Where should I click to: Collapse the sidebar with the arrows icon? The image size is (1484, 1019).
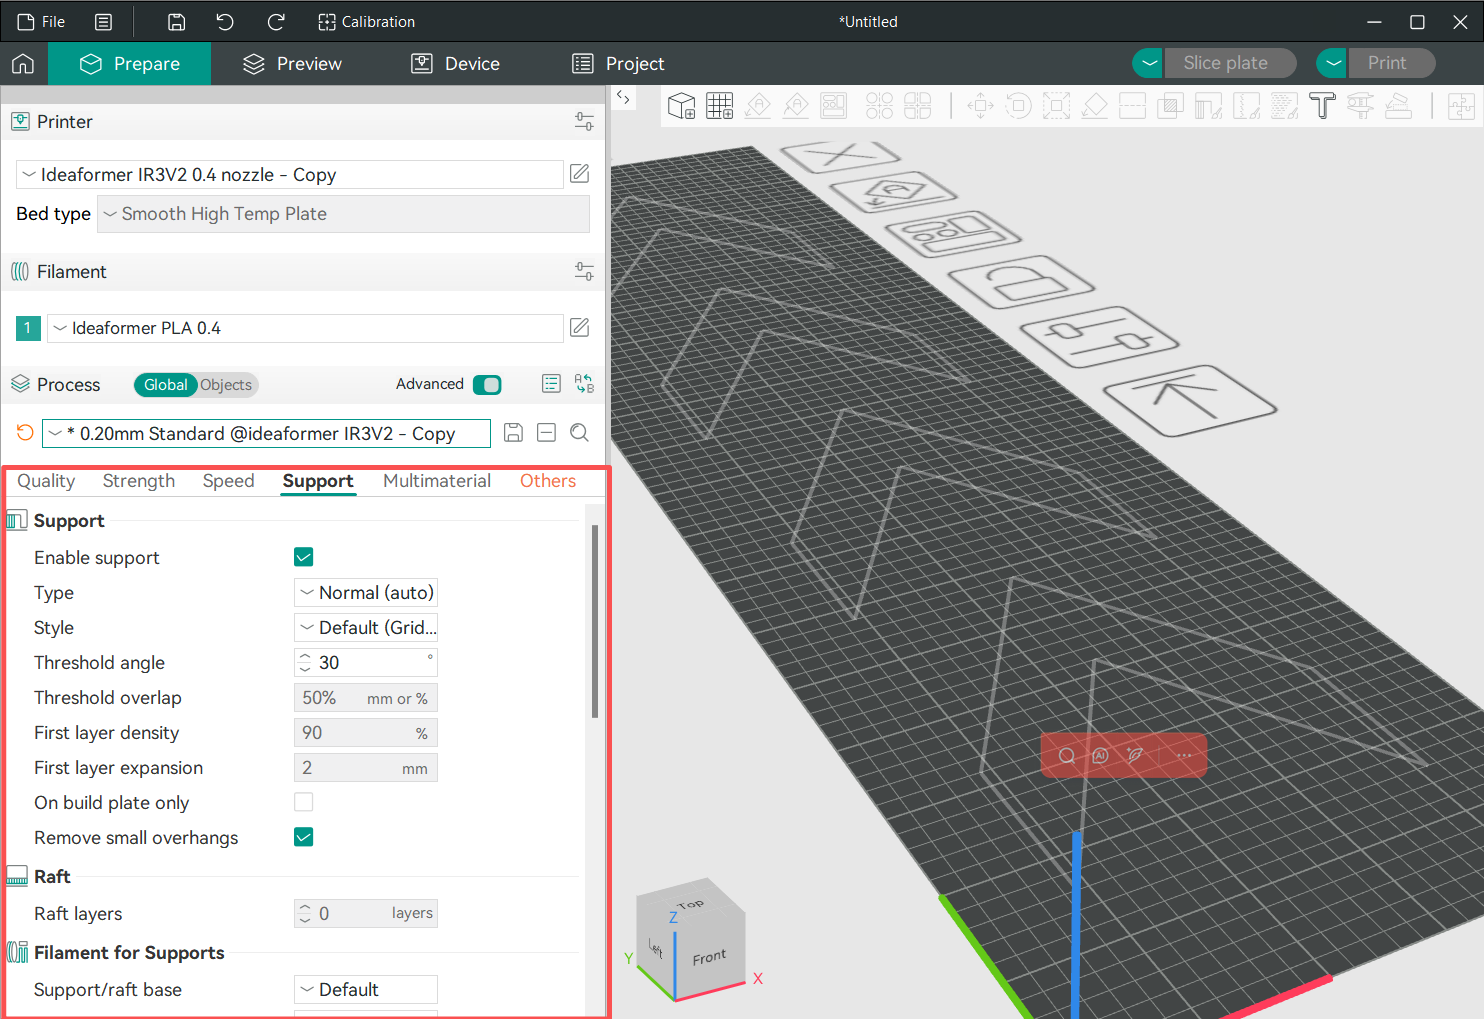click(x=623, y=97)
